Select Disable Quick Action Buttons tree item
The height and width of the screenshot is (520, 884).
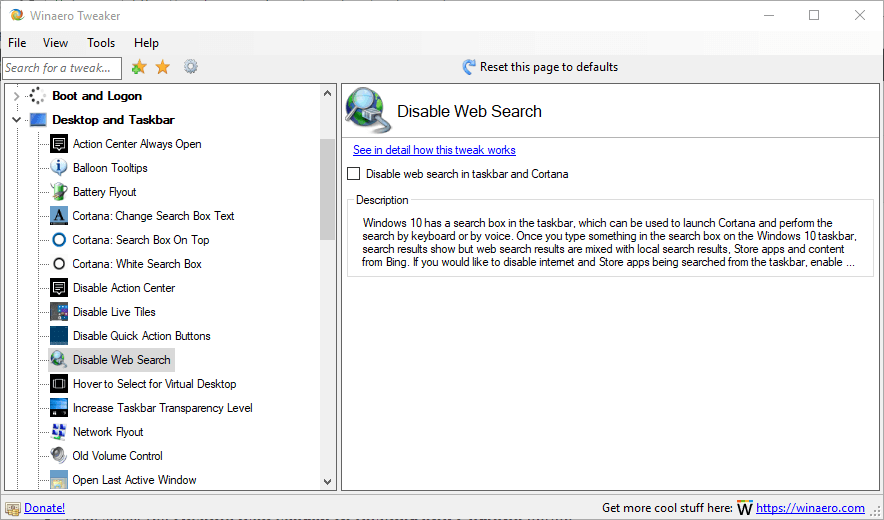(x=142, y=336)
